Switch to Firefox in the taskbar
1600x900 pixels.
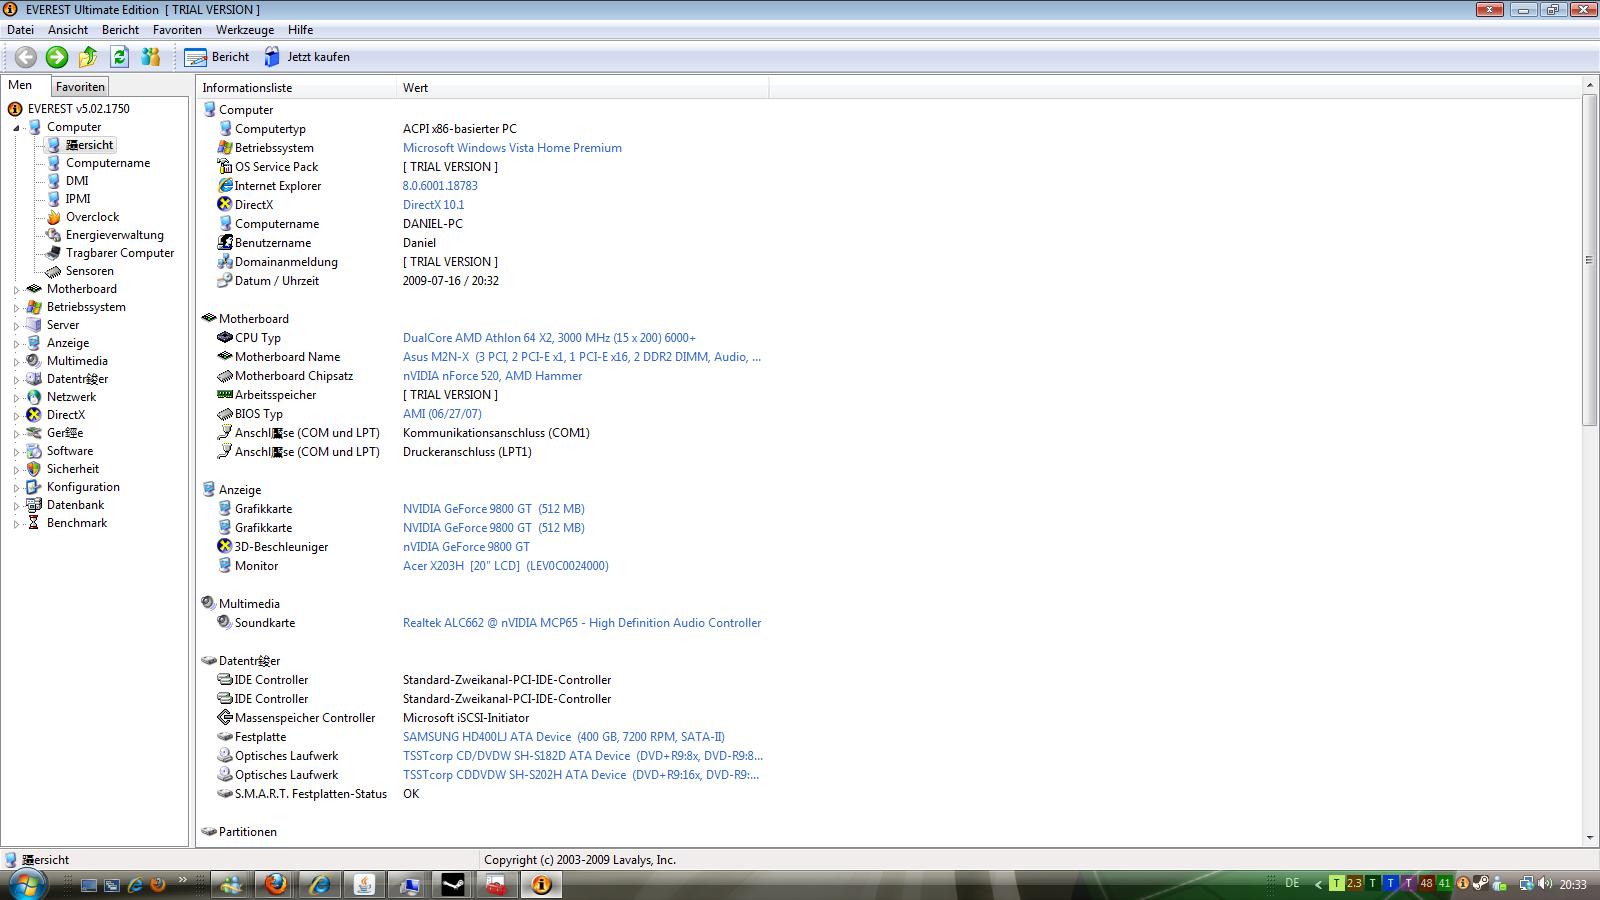(x=275, y=884)
